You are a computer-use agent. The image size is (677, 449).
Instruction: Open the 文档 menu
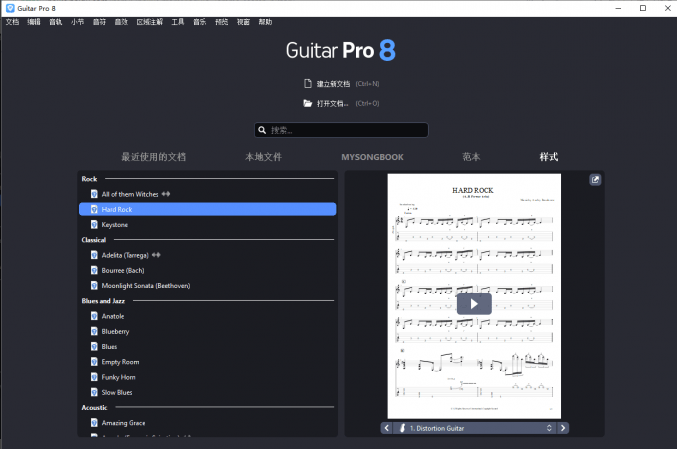(12, 22)
